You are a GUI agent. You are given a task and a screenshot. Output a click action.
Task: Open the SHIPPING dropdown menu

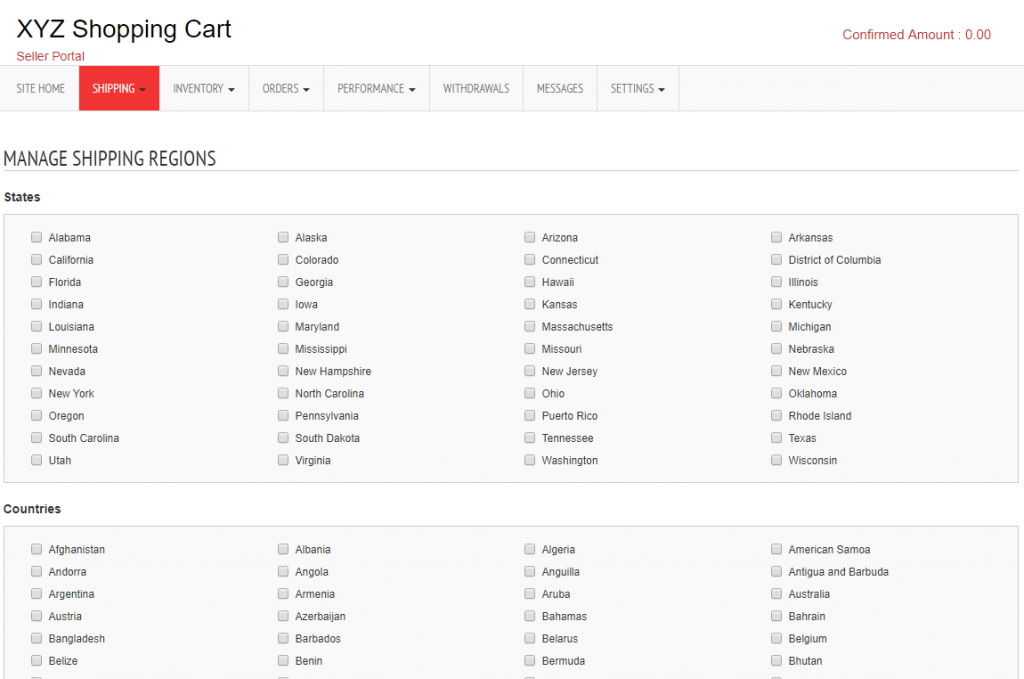[118, 88]
